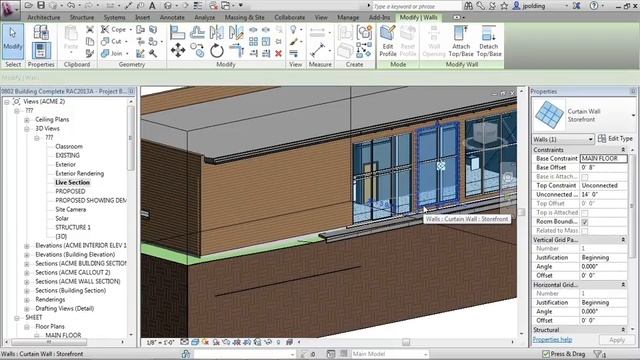
Task: Open the Main Model dropdown in status bar
Action: click(389, 354)
